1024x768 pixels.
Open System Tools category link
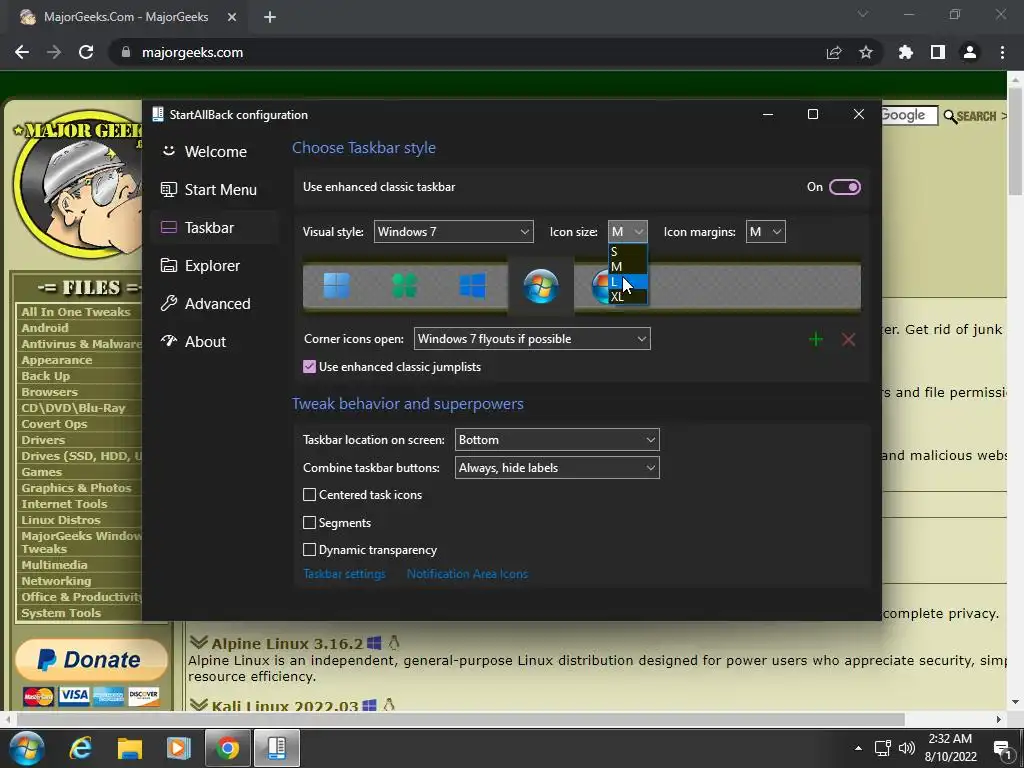click(x=61, y=613)
